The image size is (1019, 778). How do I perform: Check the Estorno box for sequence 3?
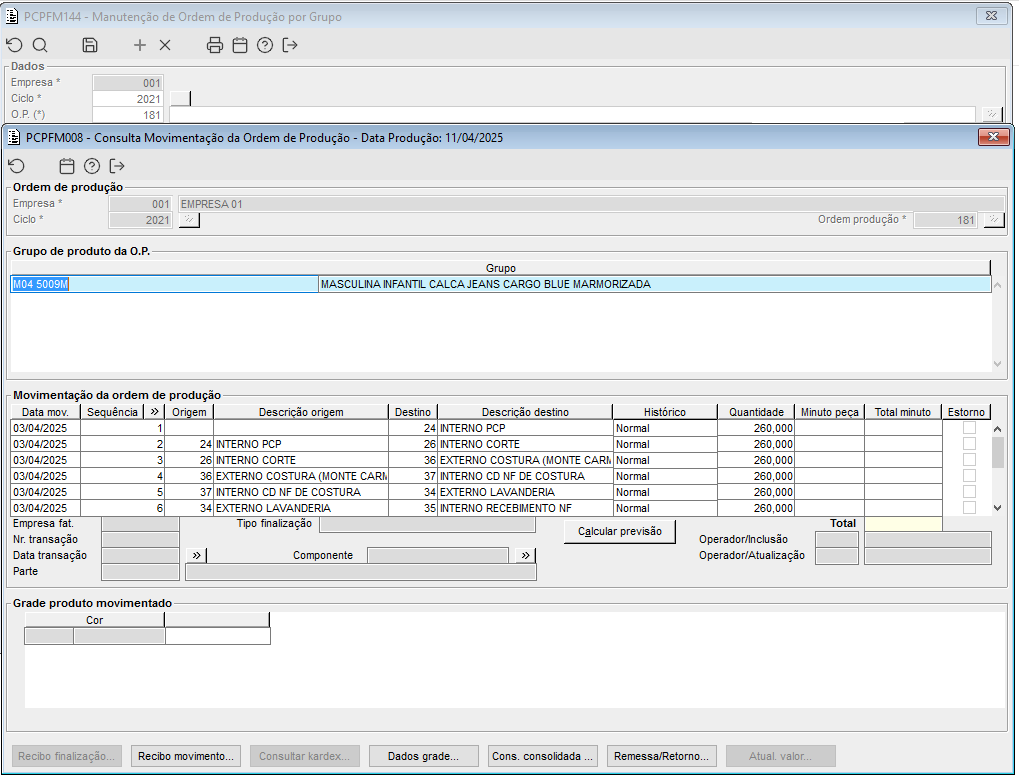969,460
